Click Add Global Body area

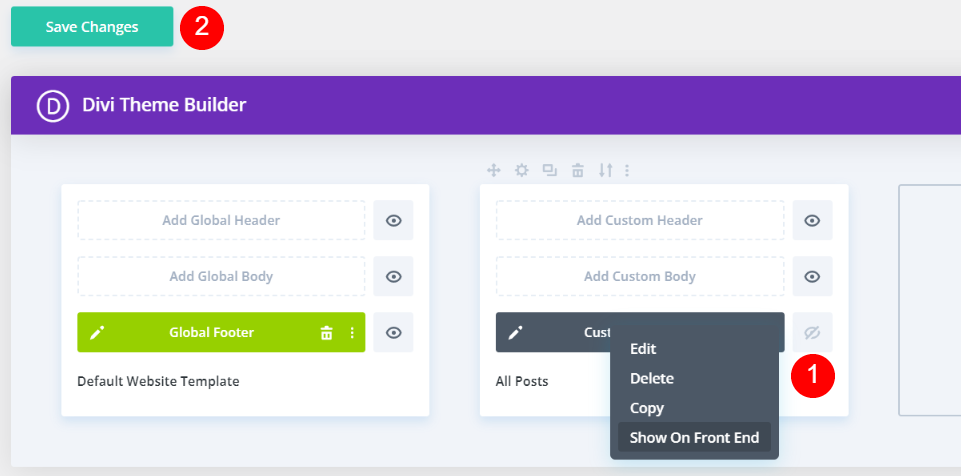click(x=221, y=276)
